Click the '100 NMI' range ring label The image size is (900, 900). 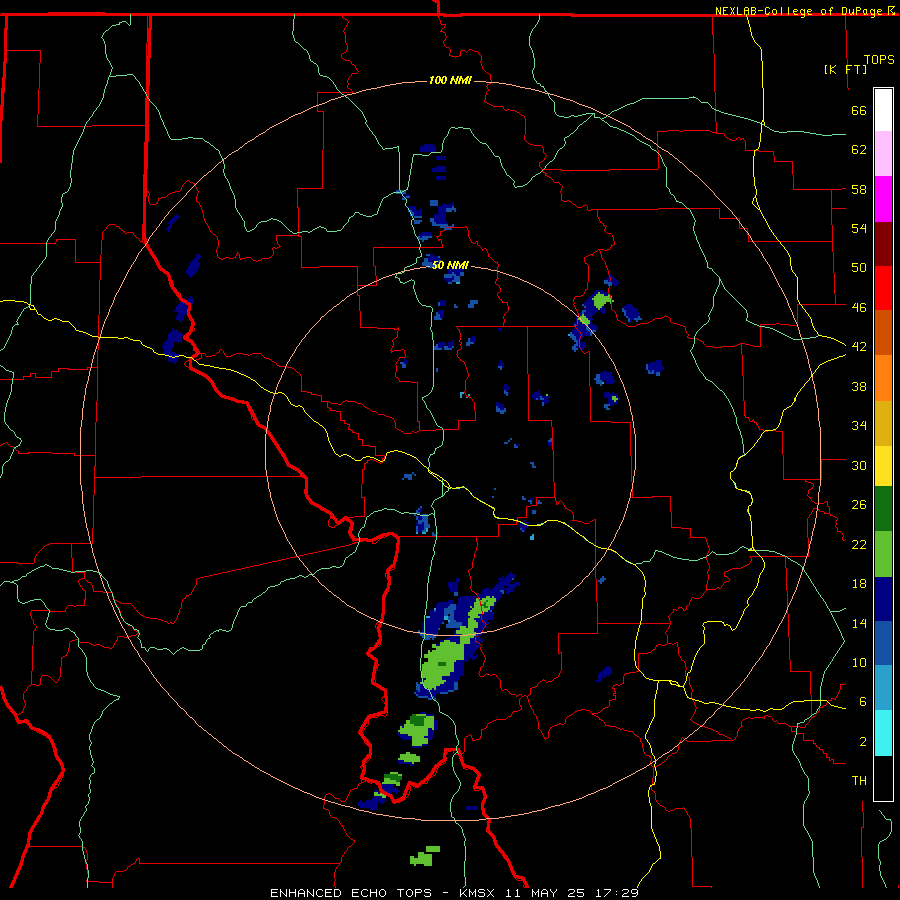coord(450,80)
